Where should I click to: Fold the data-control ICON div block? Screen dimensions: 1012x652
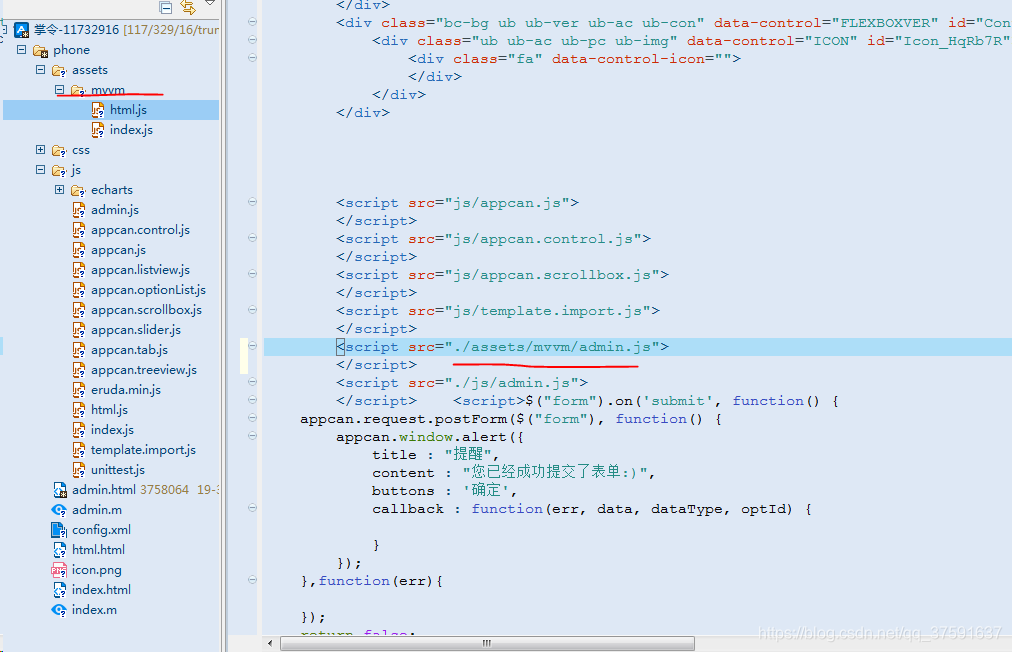click(252, 40)
